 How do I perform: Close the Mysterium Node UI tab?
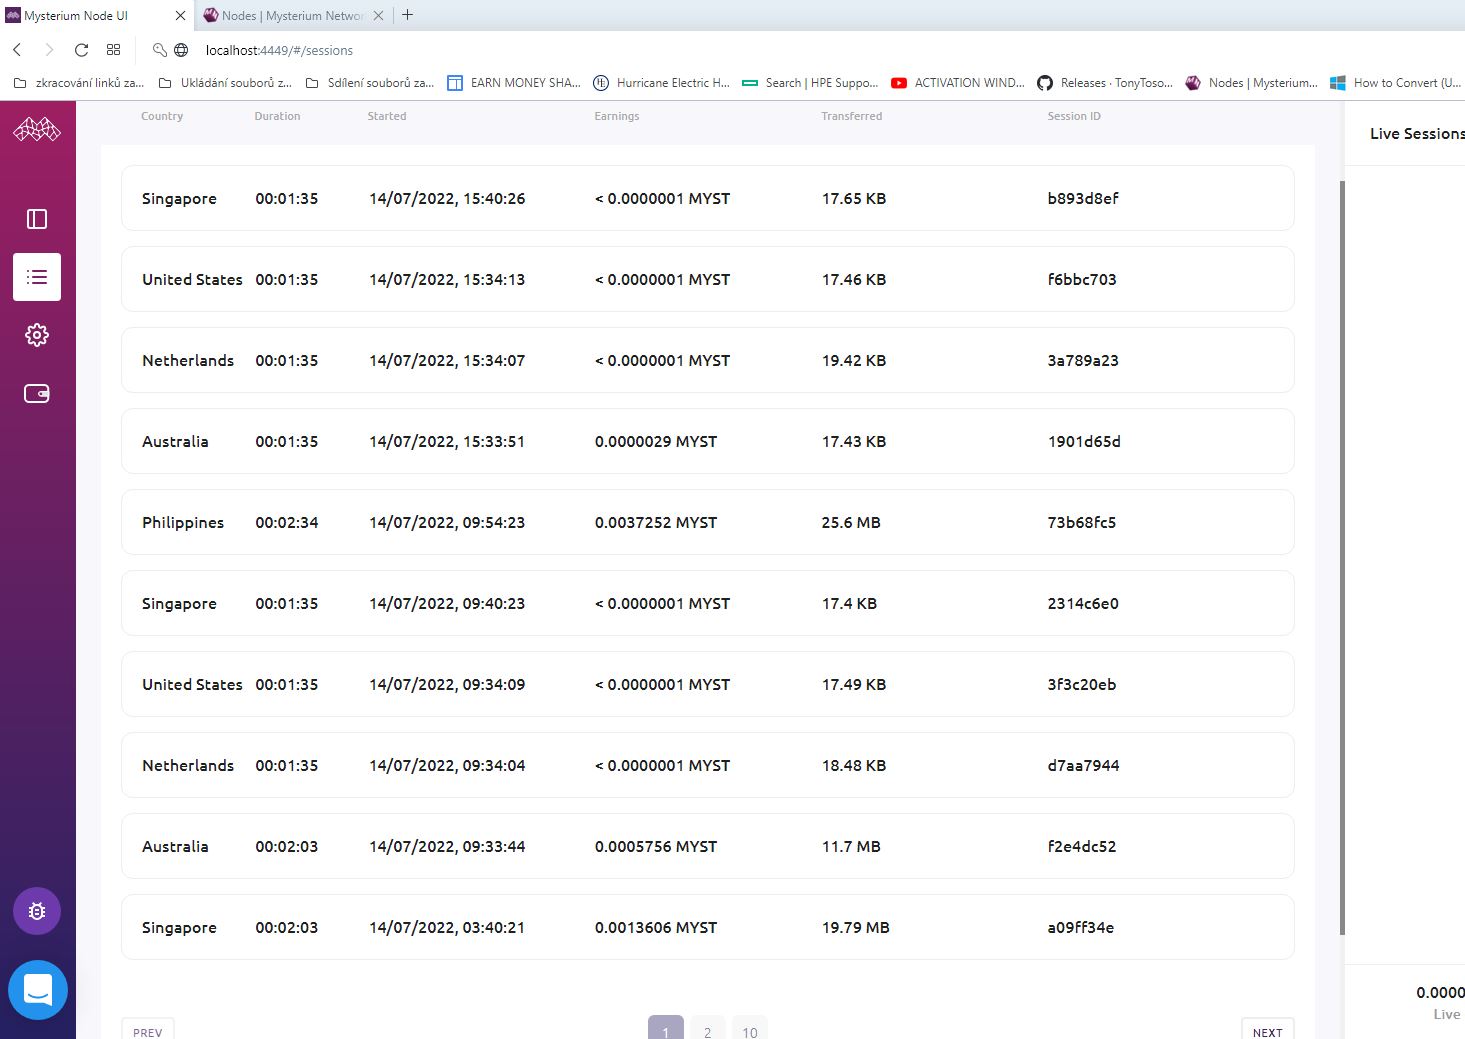pos(180,16)
